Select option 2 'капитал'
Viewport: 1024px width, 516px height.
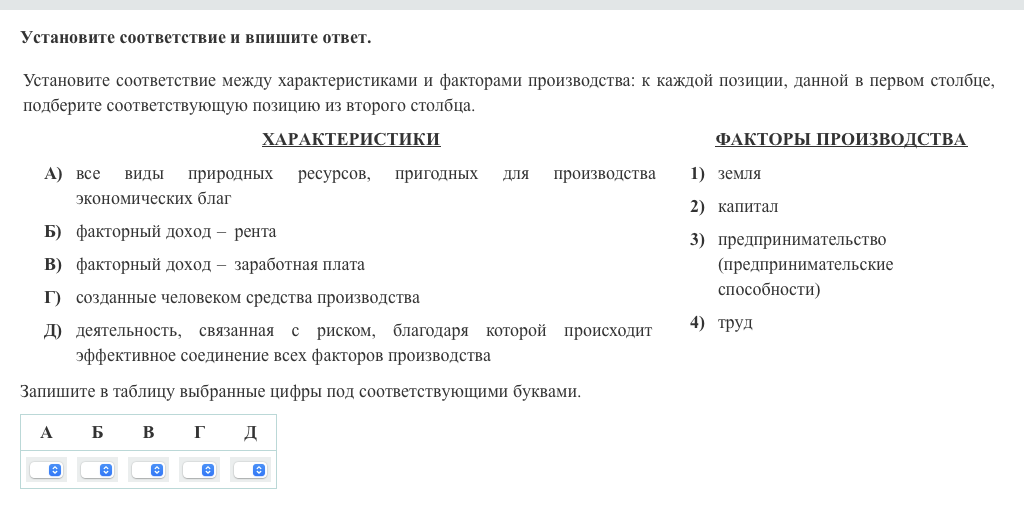[x=747, y=207]
